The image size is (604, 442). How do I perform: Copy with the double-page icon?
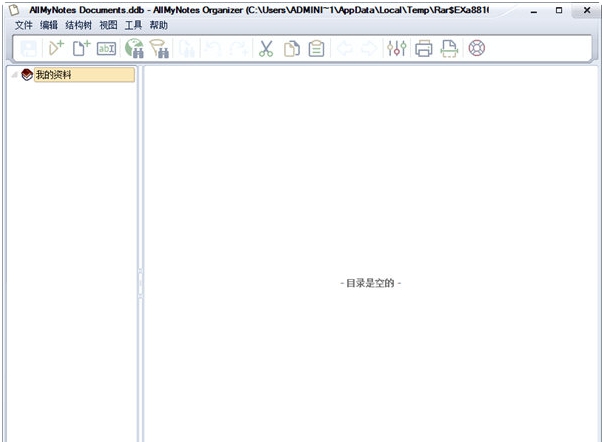[292, 49]
